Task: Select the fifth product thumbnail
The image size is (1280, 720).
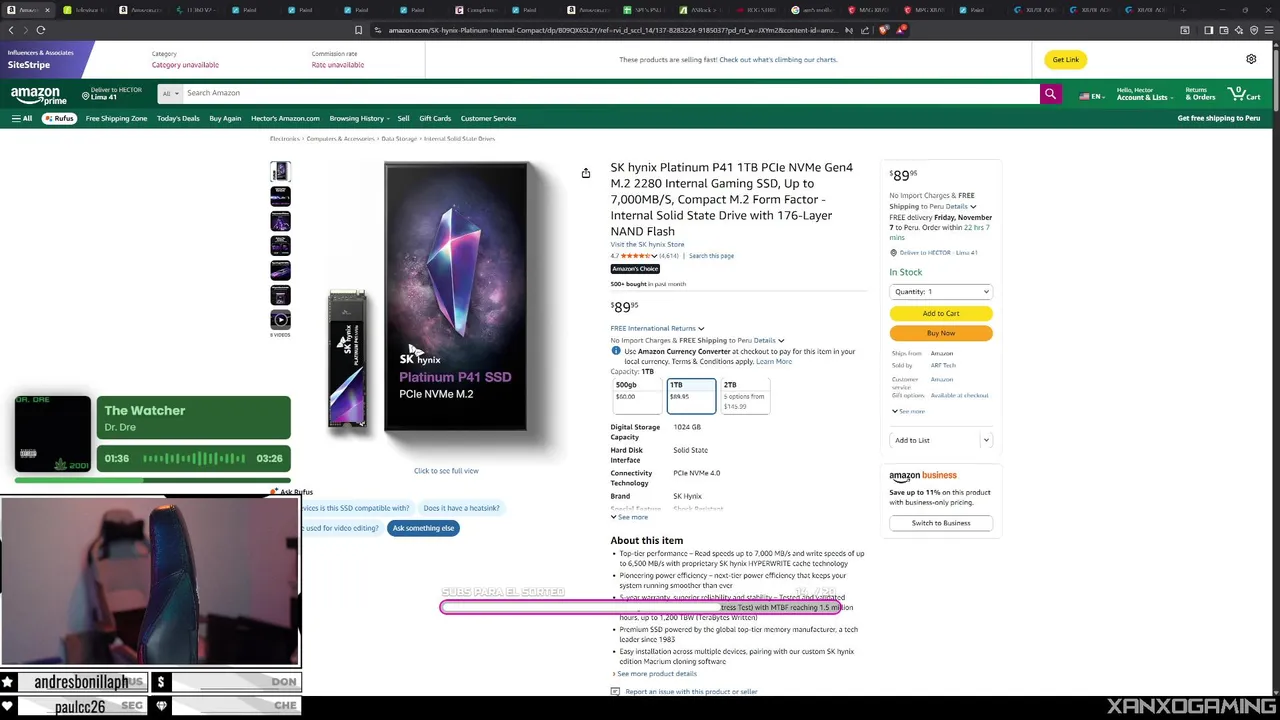Action: (280, 270)
